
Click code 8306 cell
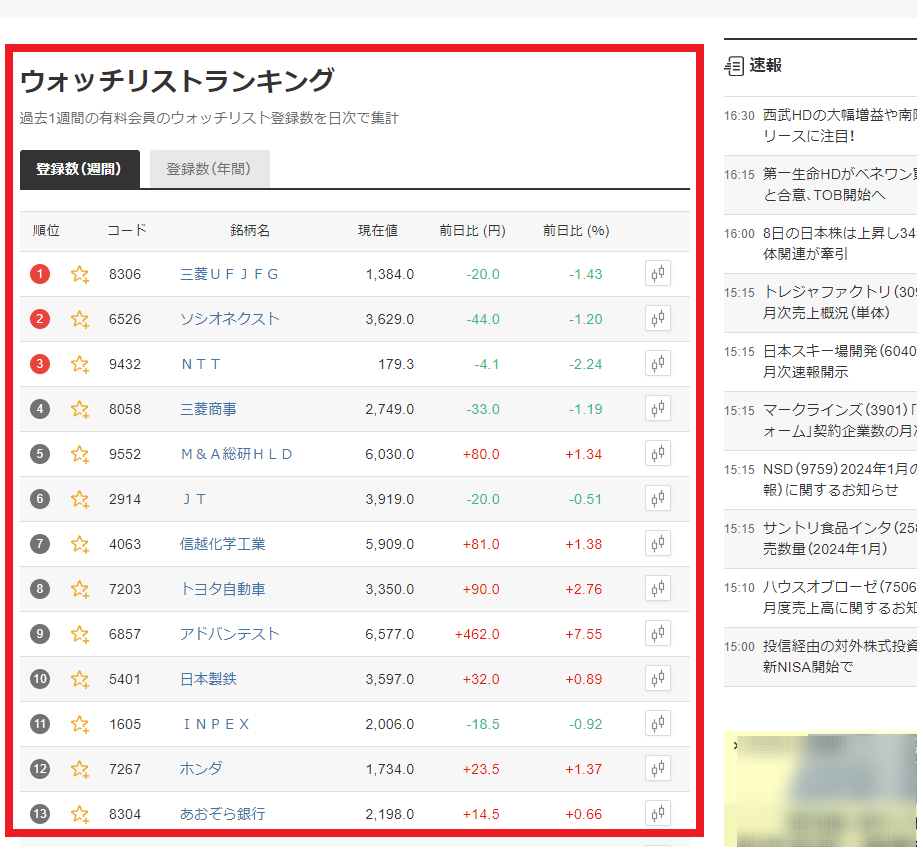click(125, 274)
